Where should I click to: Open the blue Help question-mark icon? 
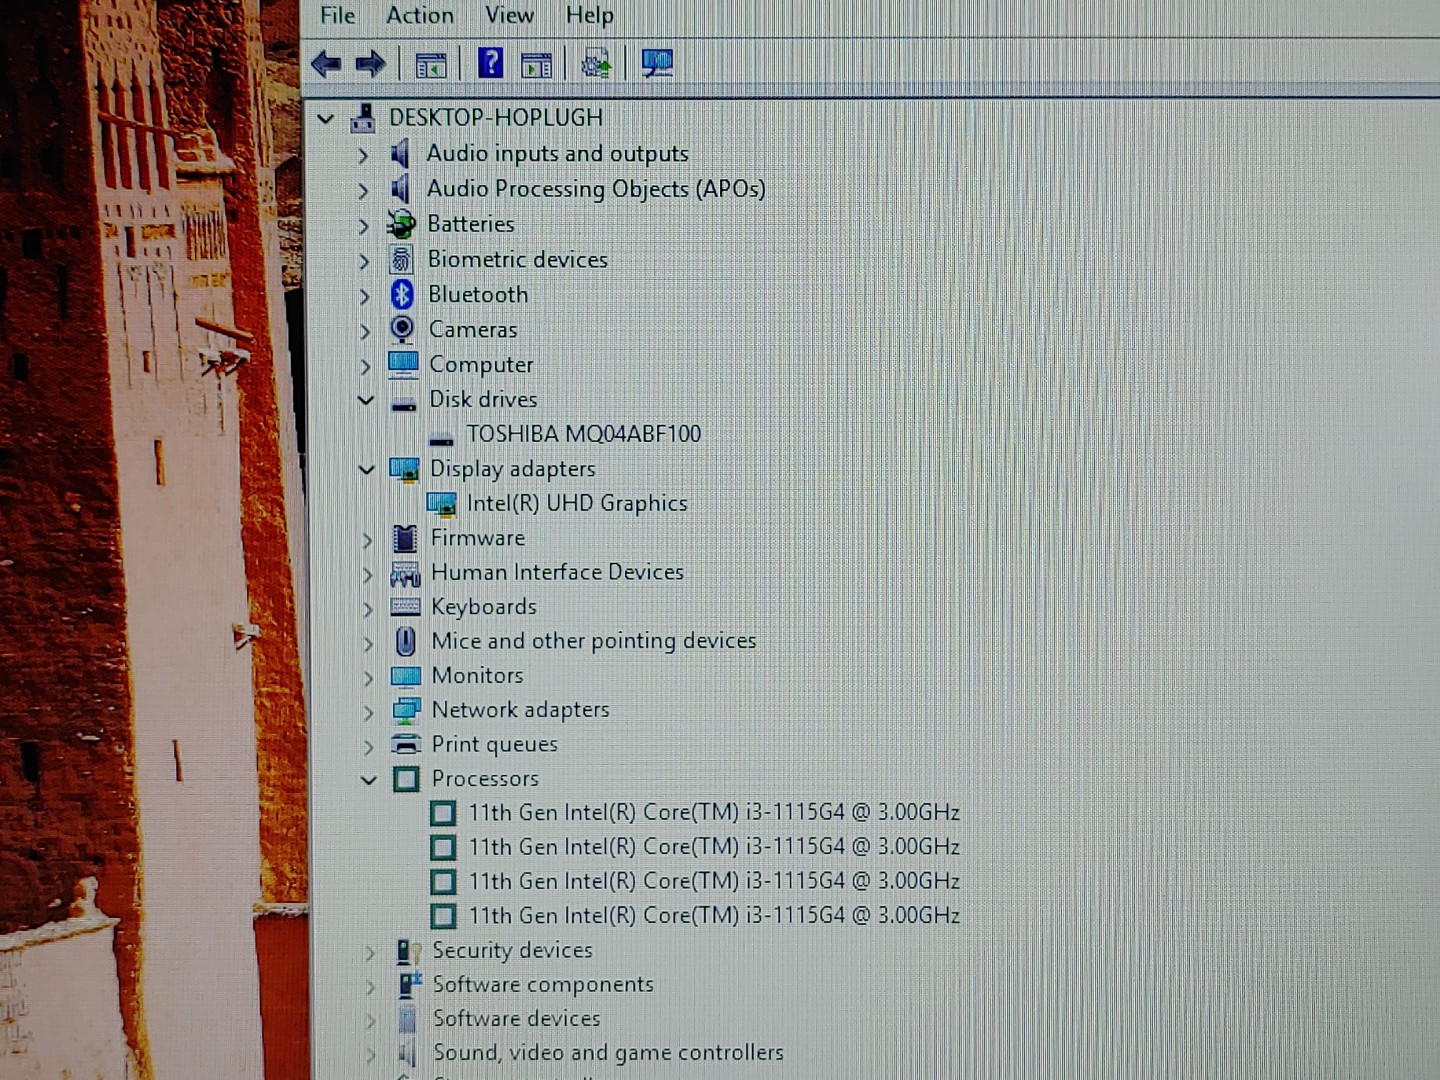click(490, 64)
